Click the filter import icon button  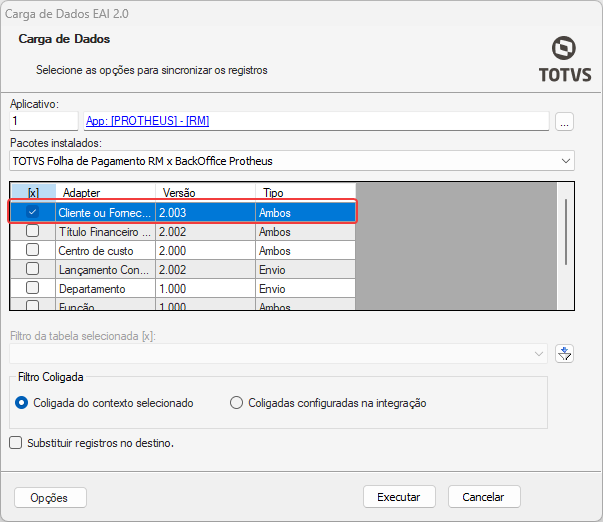pyautogui.click(x=564, y=354)
